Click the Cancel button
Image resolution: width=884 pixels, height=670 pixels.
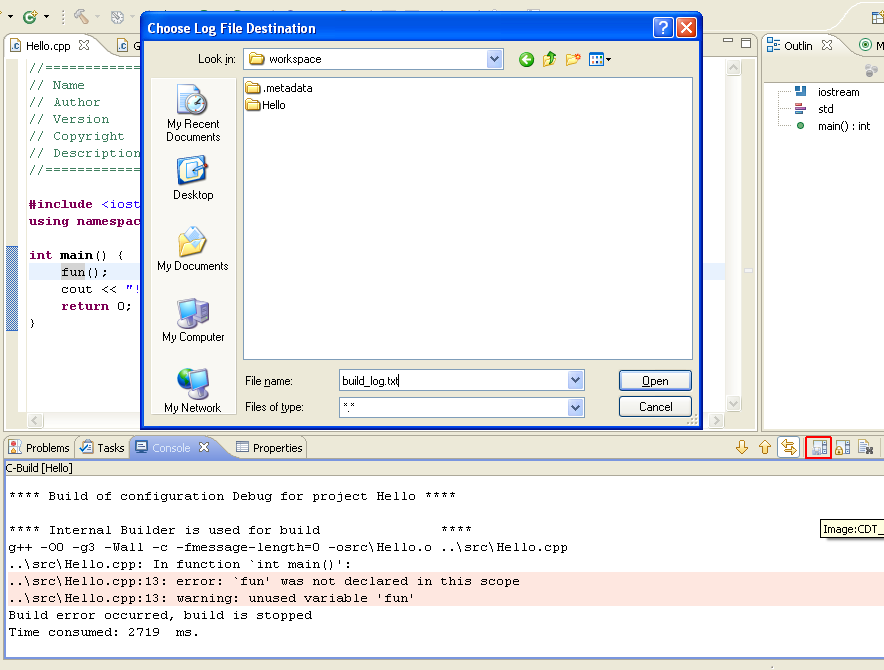(x=655, y=407)
